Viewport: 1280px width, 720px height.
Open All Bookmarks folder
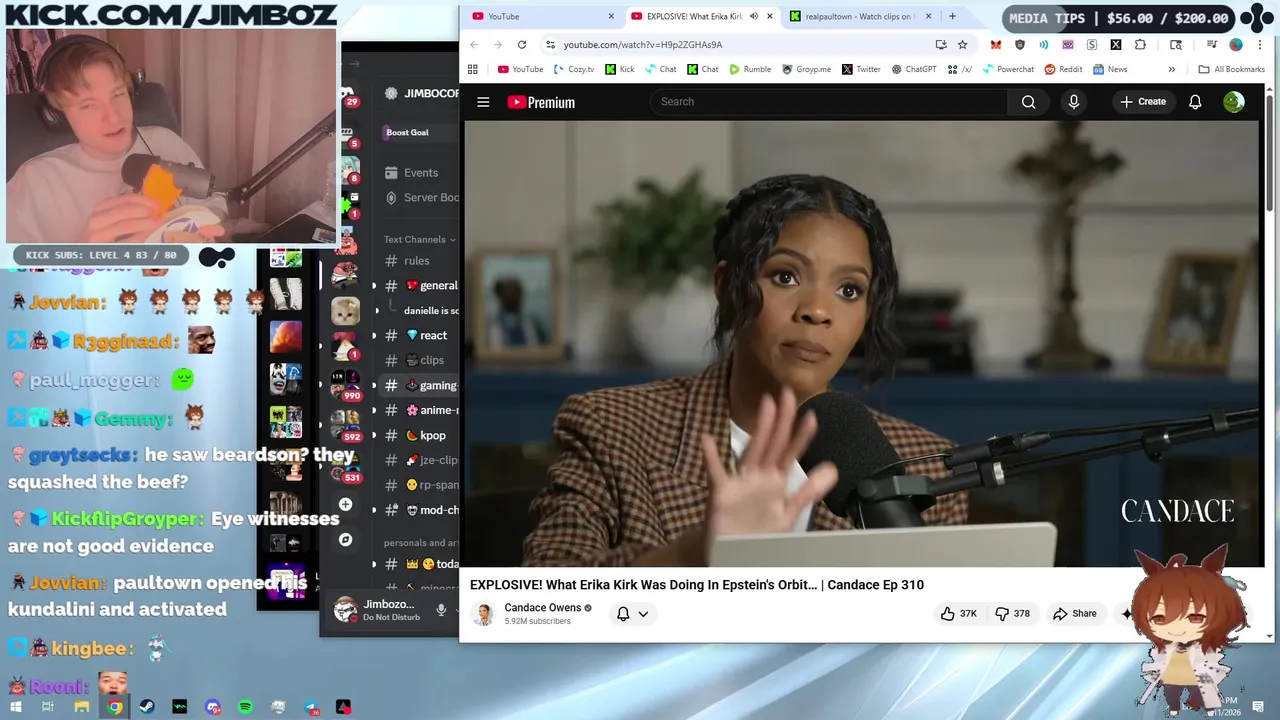click(x=1232, y=70)
